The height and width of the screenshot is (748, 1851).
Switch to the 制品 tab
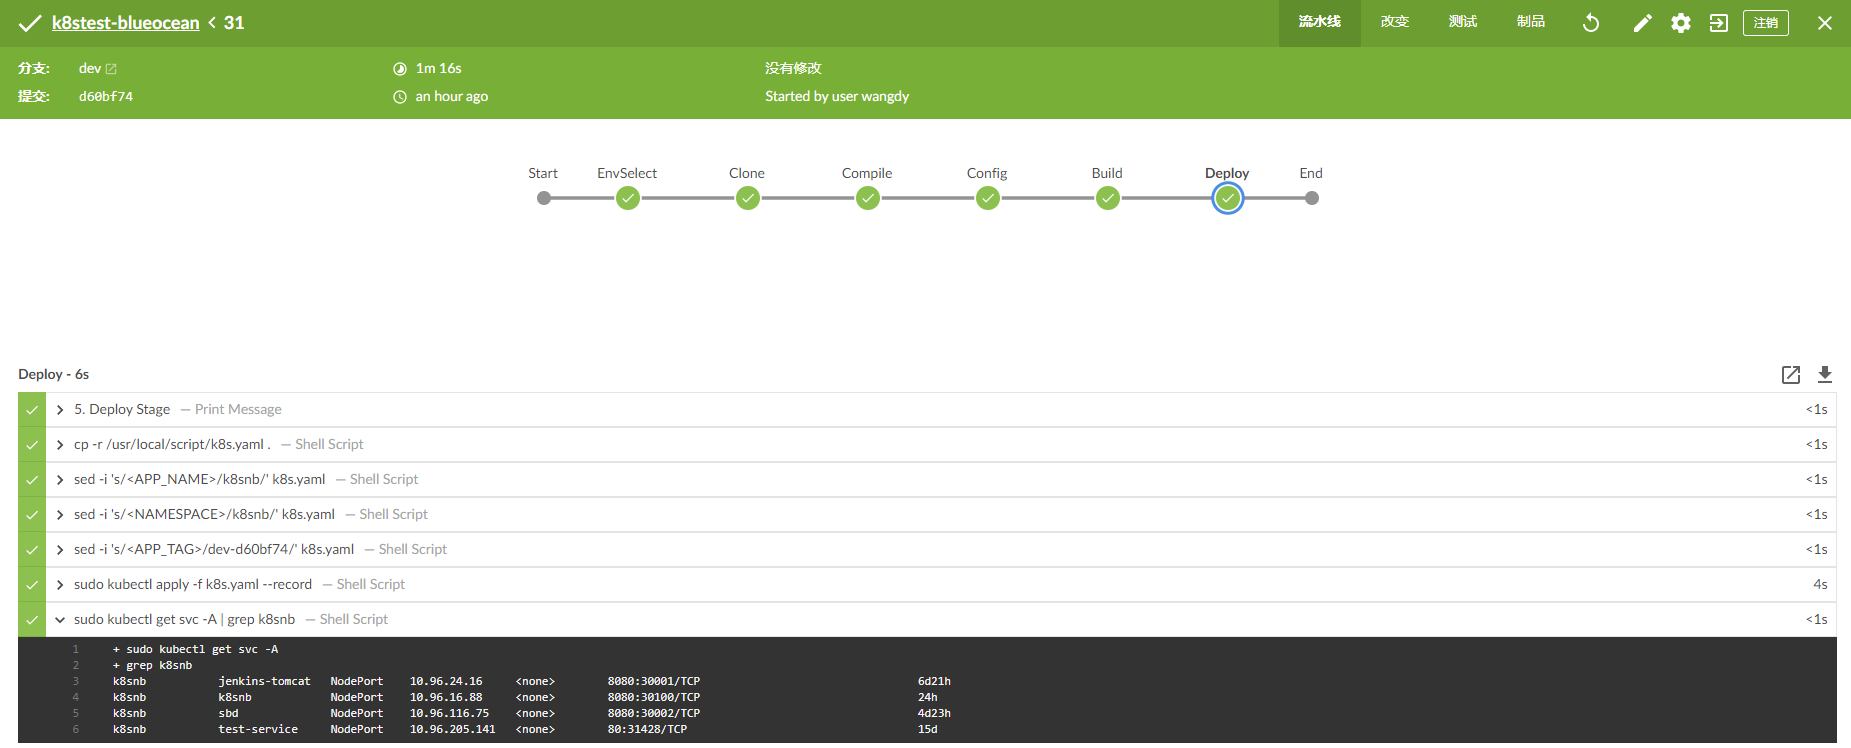click(1531, 22)
